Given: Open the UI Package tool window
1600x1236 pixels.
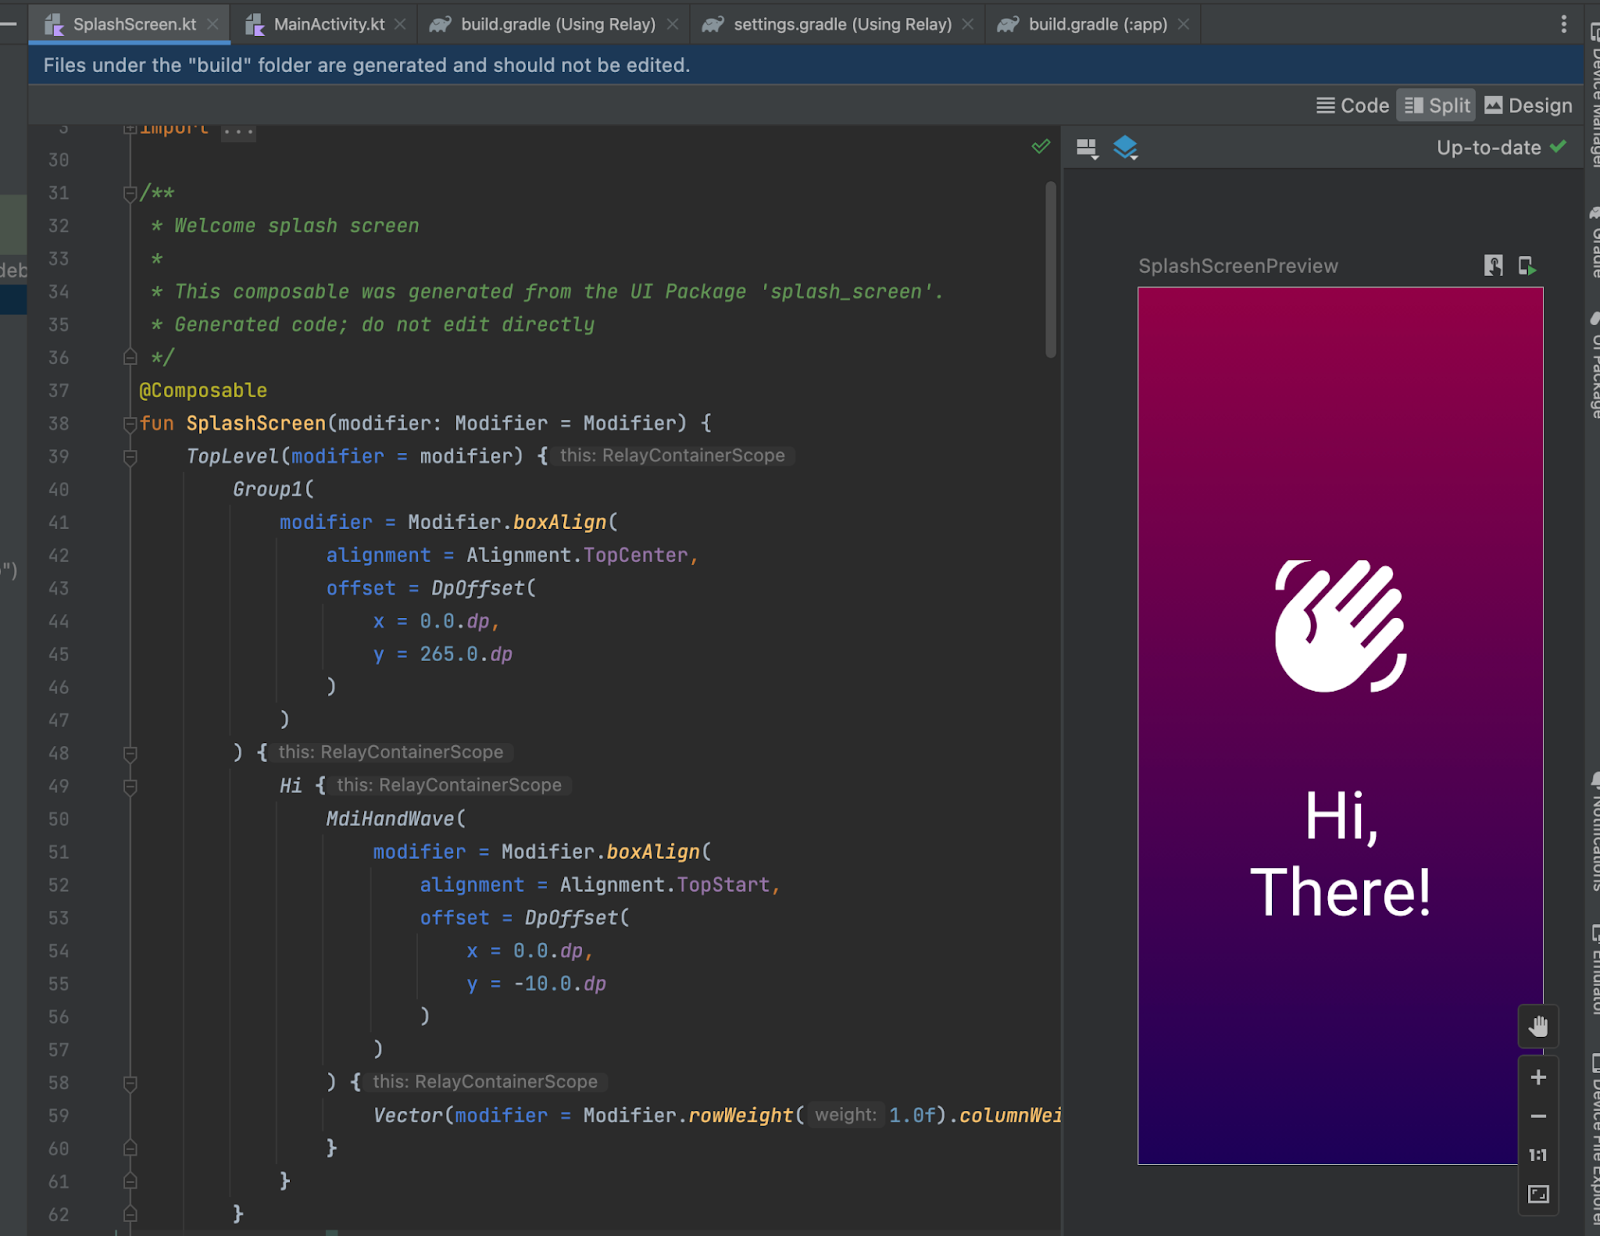Looking at the screenshot, I should point(1595,365).
